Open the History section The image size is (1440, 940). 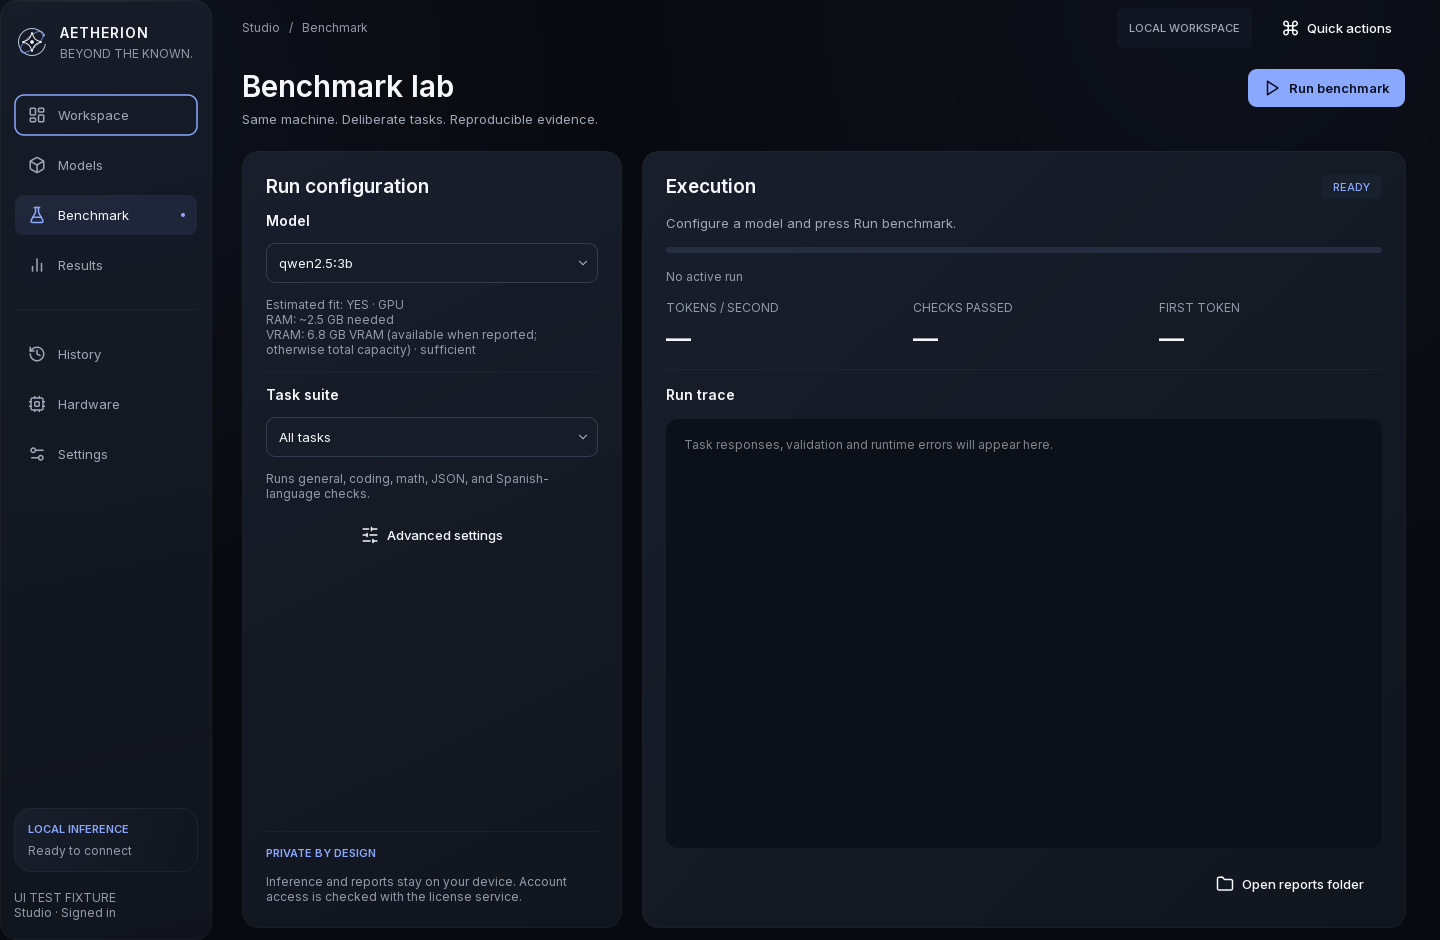click(106, 354)
